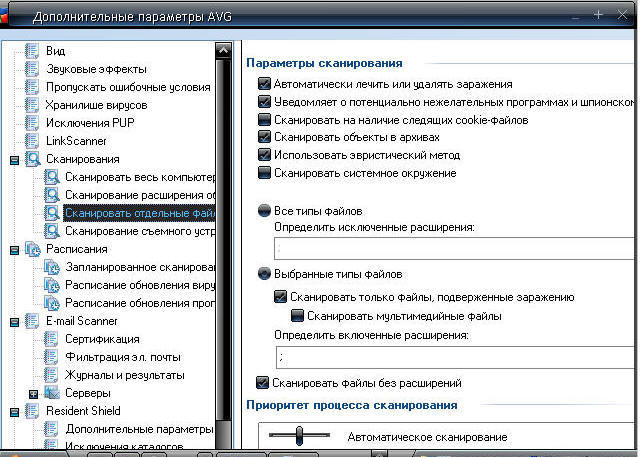640x457 pixels.
Task: Select the Все типы файлов radio button
Action: pyautogui.click(x=264, y=211)
